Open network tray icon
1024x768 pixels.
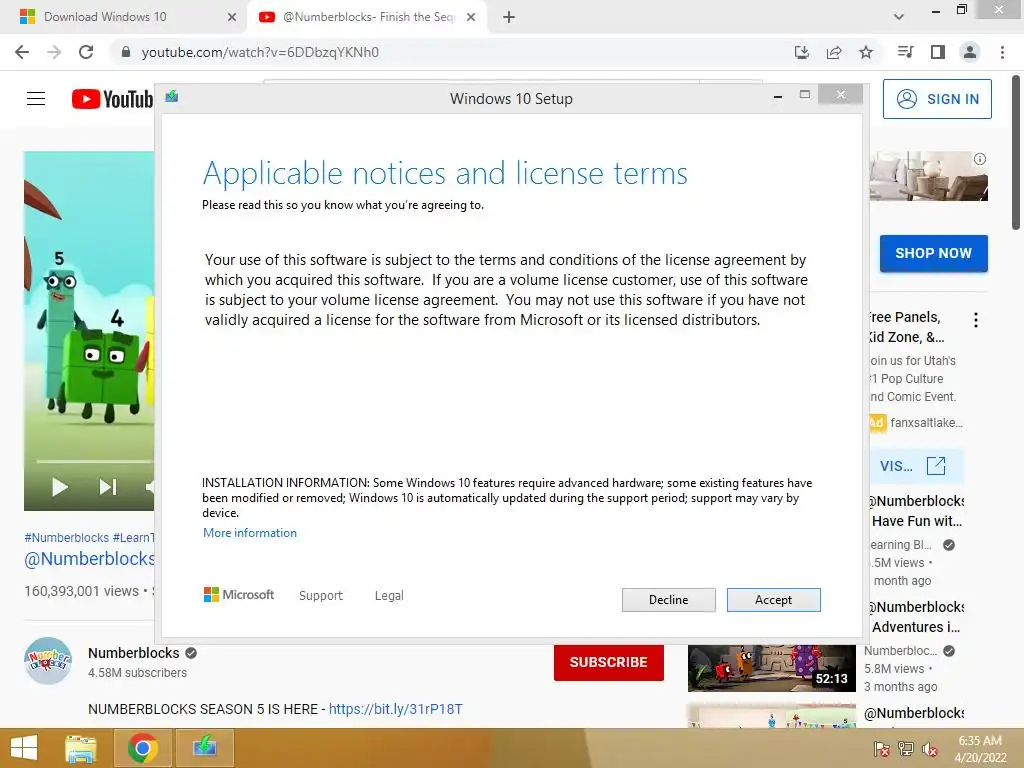pos(906,748)
